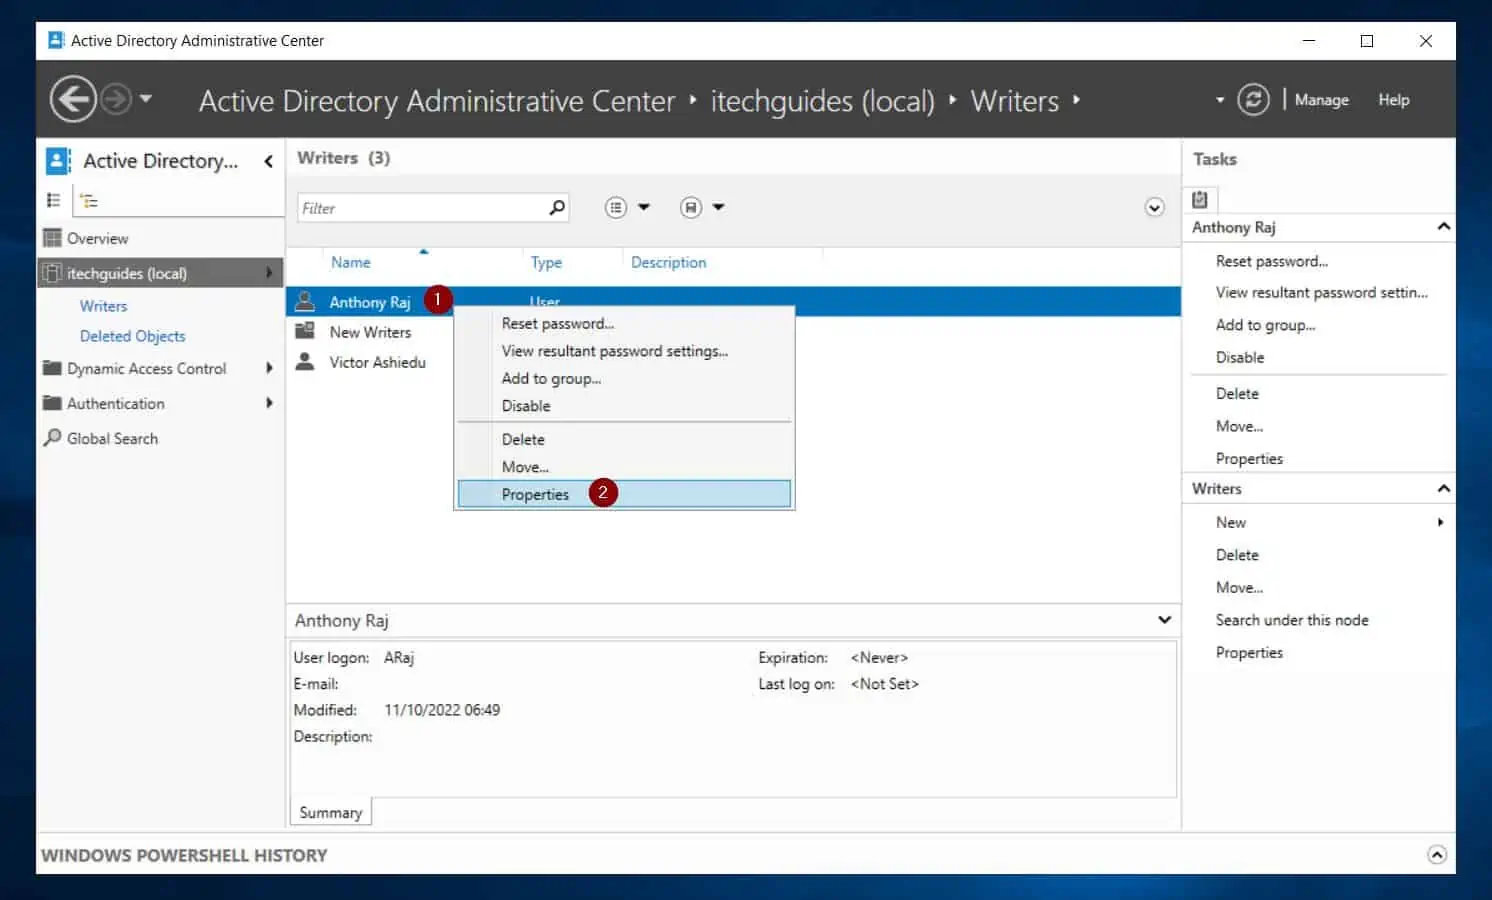Expand Authentication submenu arrow

[x=269, y=403]
